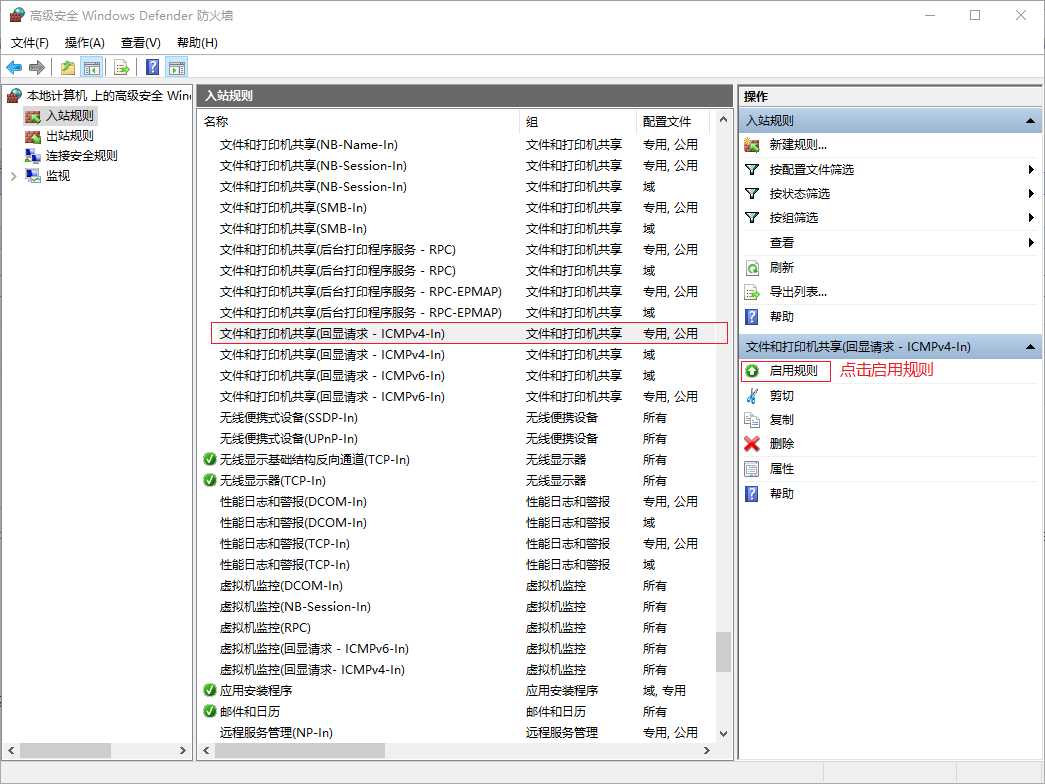Viewport: 1045px width, 784px height.
Task: Click the 监视 tree icon
Action: [x=33, y=175]
